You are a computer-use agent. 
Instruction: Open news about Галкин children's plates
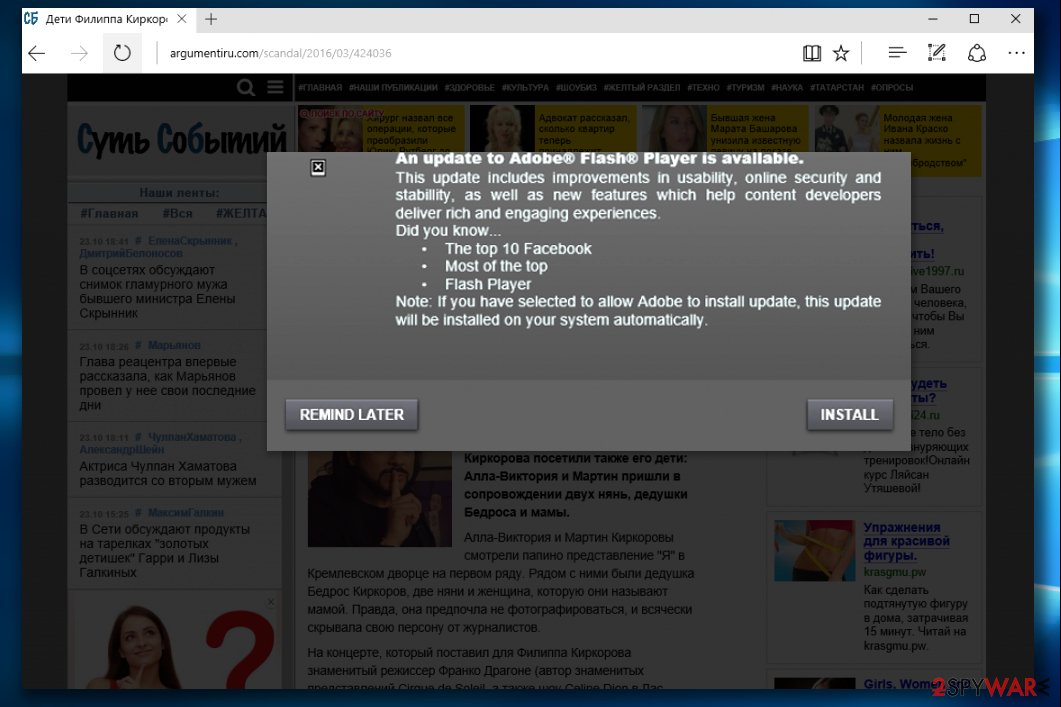pyautogui.click(x=164, y=551)
